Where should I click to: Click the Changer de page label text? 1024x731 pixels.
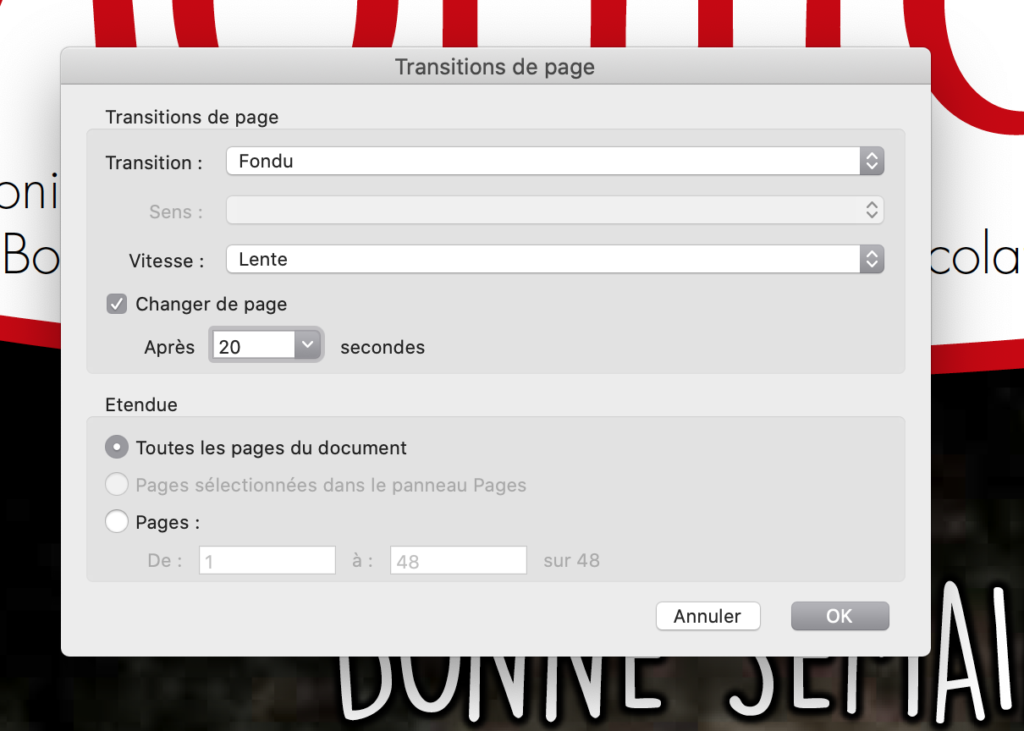point(211,304)
